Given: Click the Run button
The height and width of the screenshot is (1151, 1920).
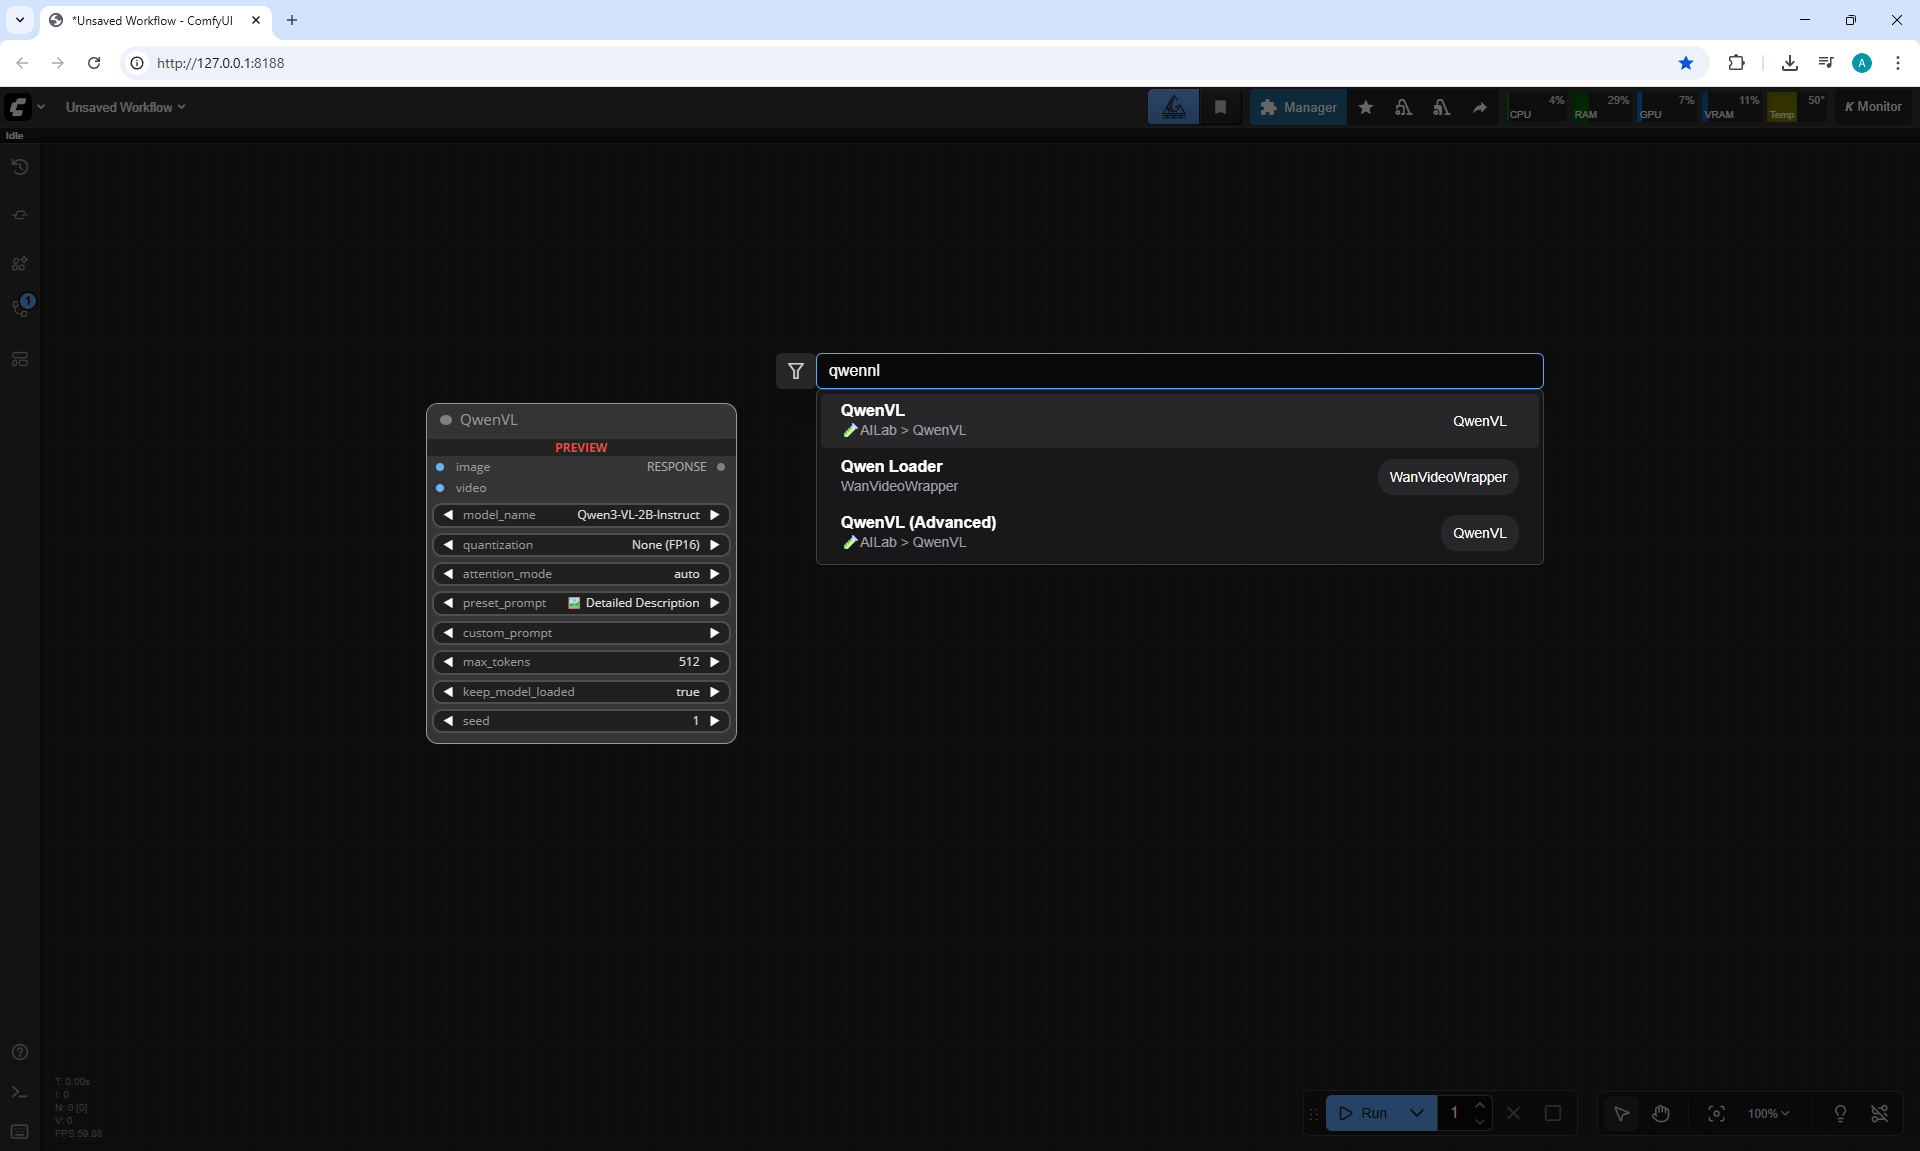Looking at the screenshot, I should (1362, 1113).
